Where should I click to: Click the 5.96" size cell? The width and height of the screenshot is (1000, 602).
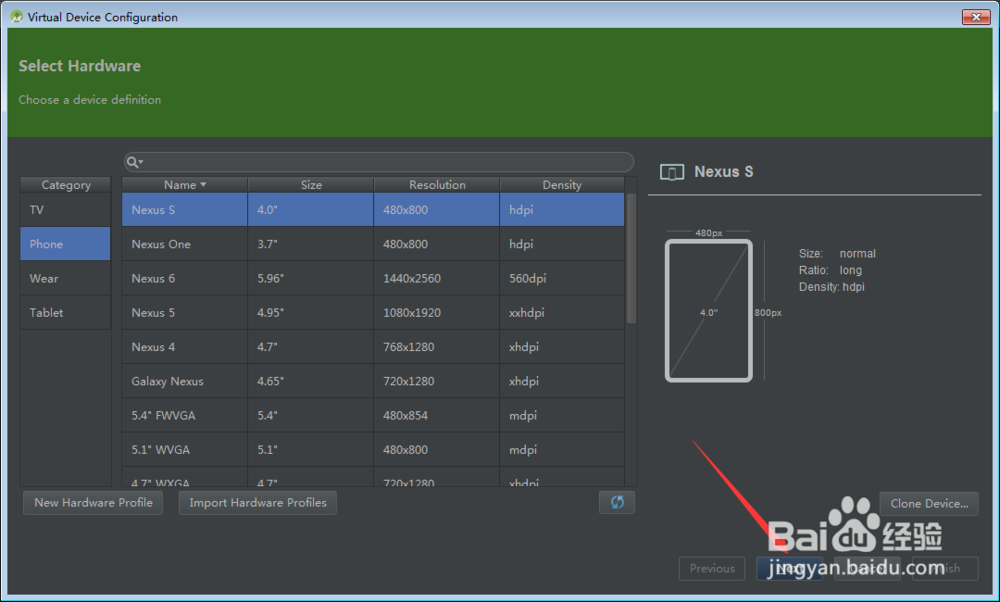[x=311, y=279]
